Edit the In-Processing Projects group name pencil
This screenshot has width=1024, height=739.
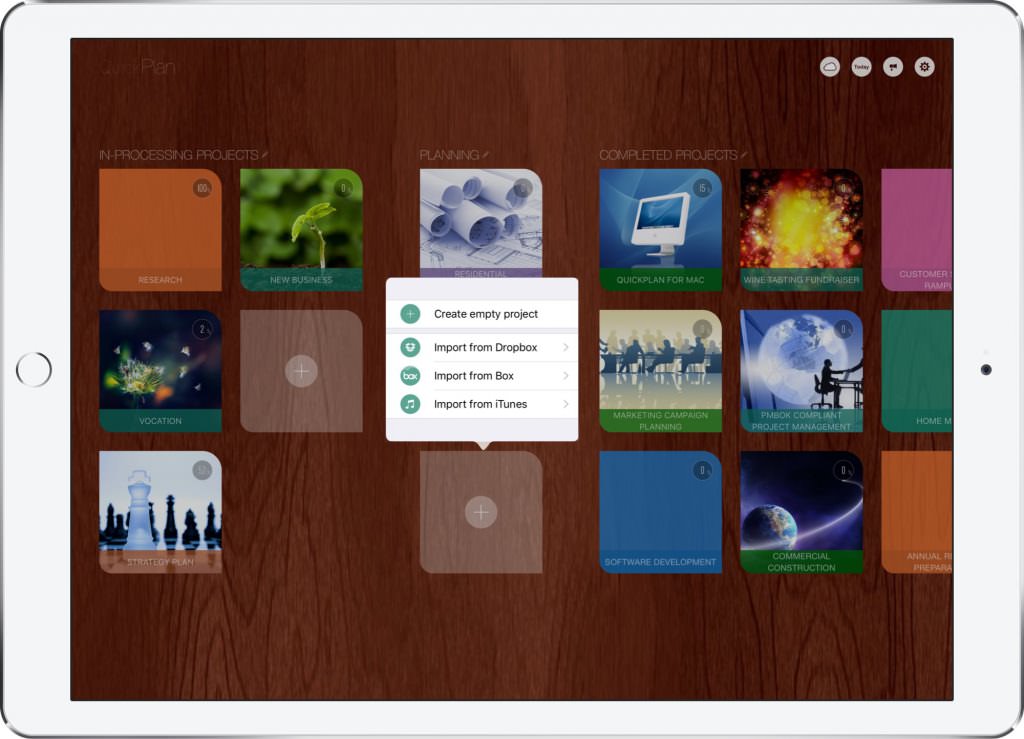click(265, 155)
